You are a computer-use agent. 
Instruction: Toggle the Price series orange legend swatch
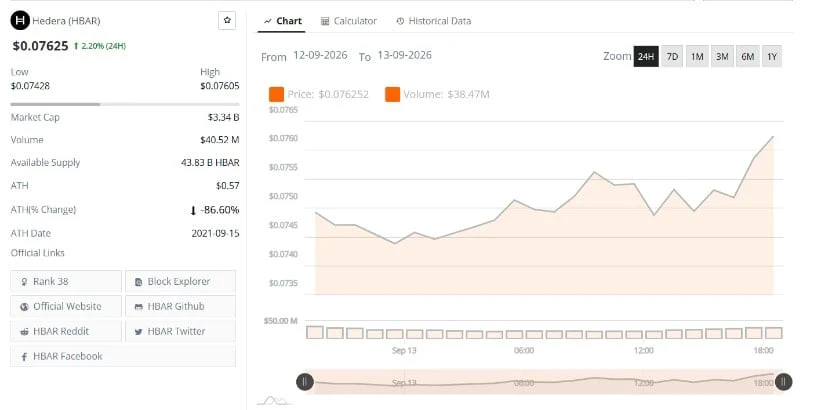tap(276, 95)
